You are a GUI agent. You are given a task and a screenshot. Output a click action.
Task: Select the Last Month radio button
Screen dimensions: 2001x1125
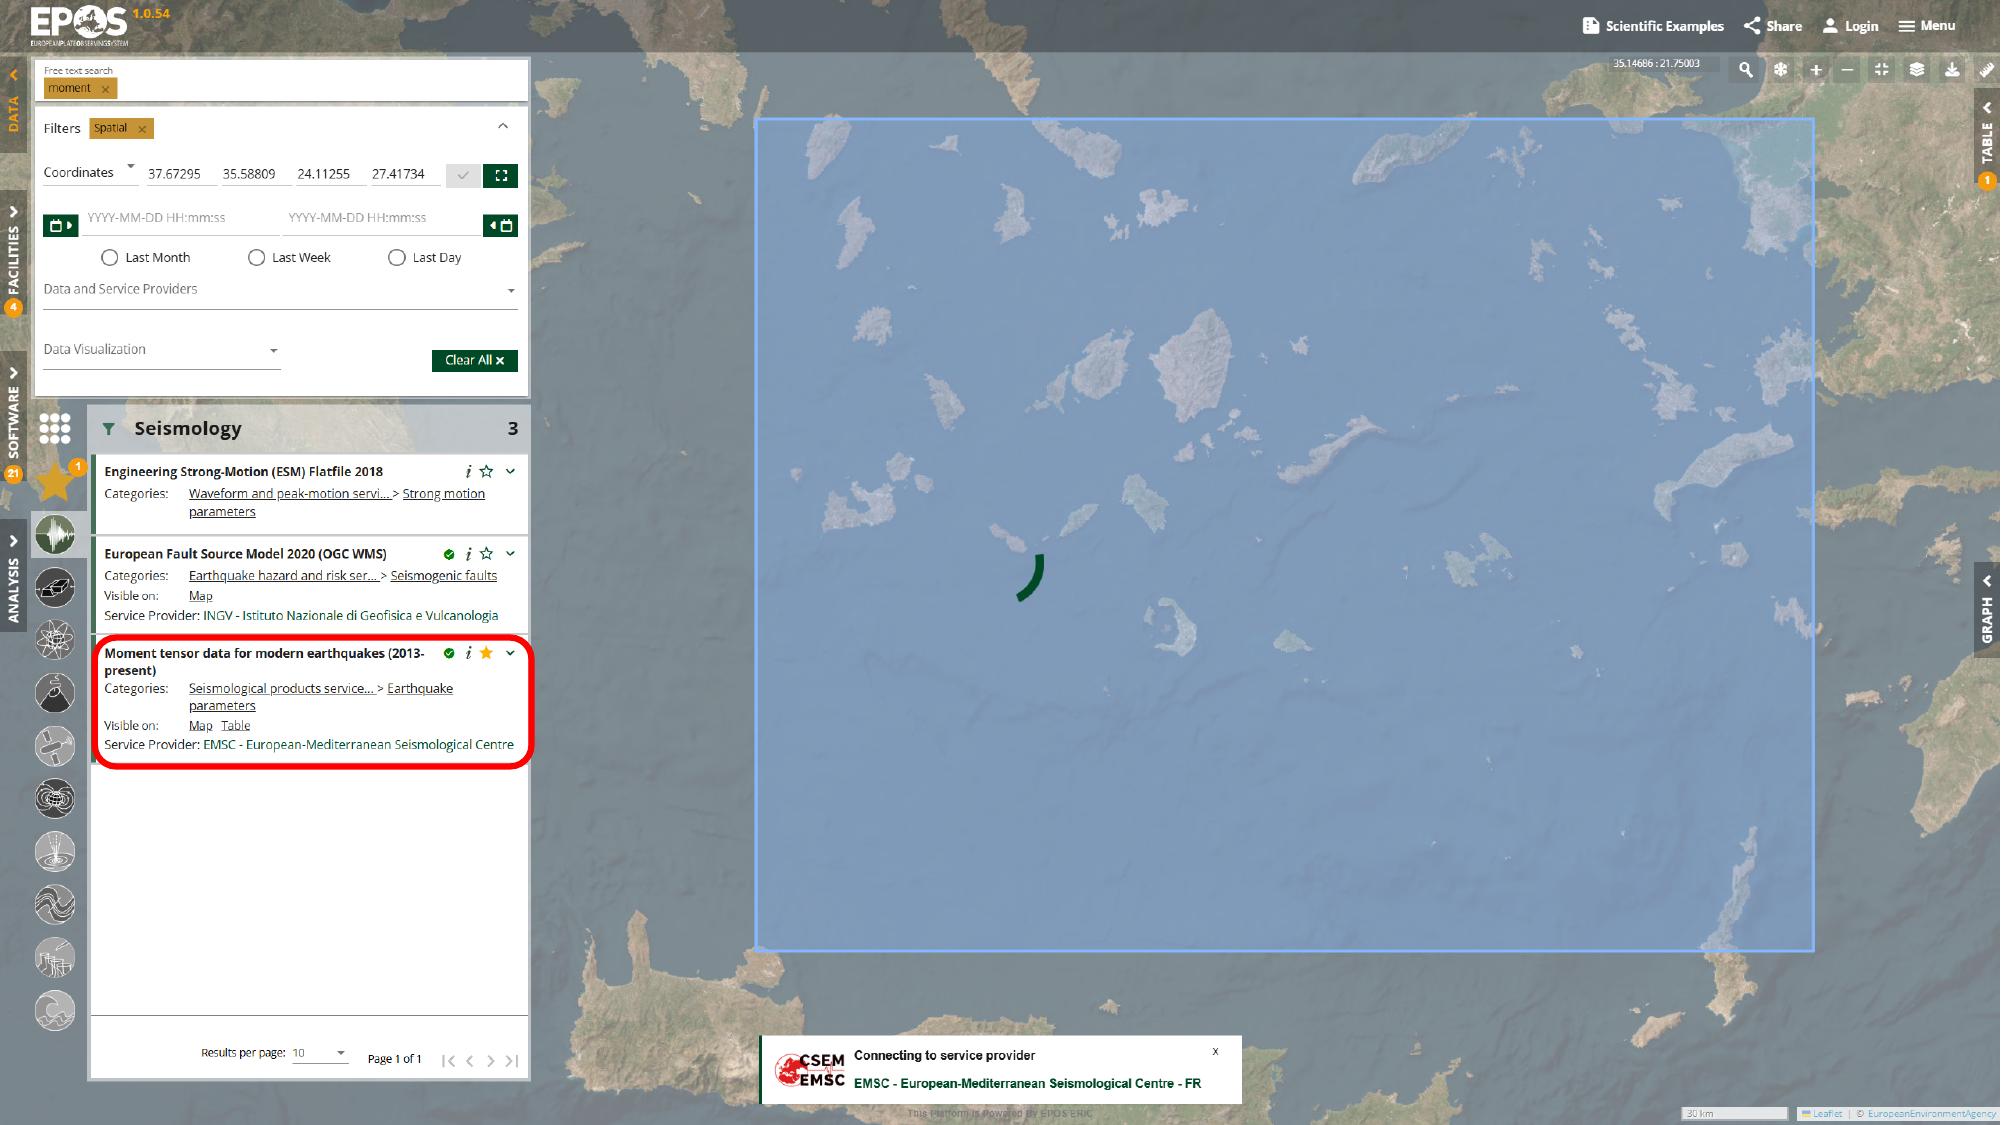click(x=110, y=258)
